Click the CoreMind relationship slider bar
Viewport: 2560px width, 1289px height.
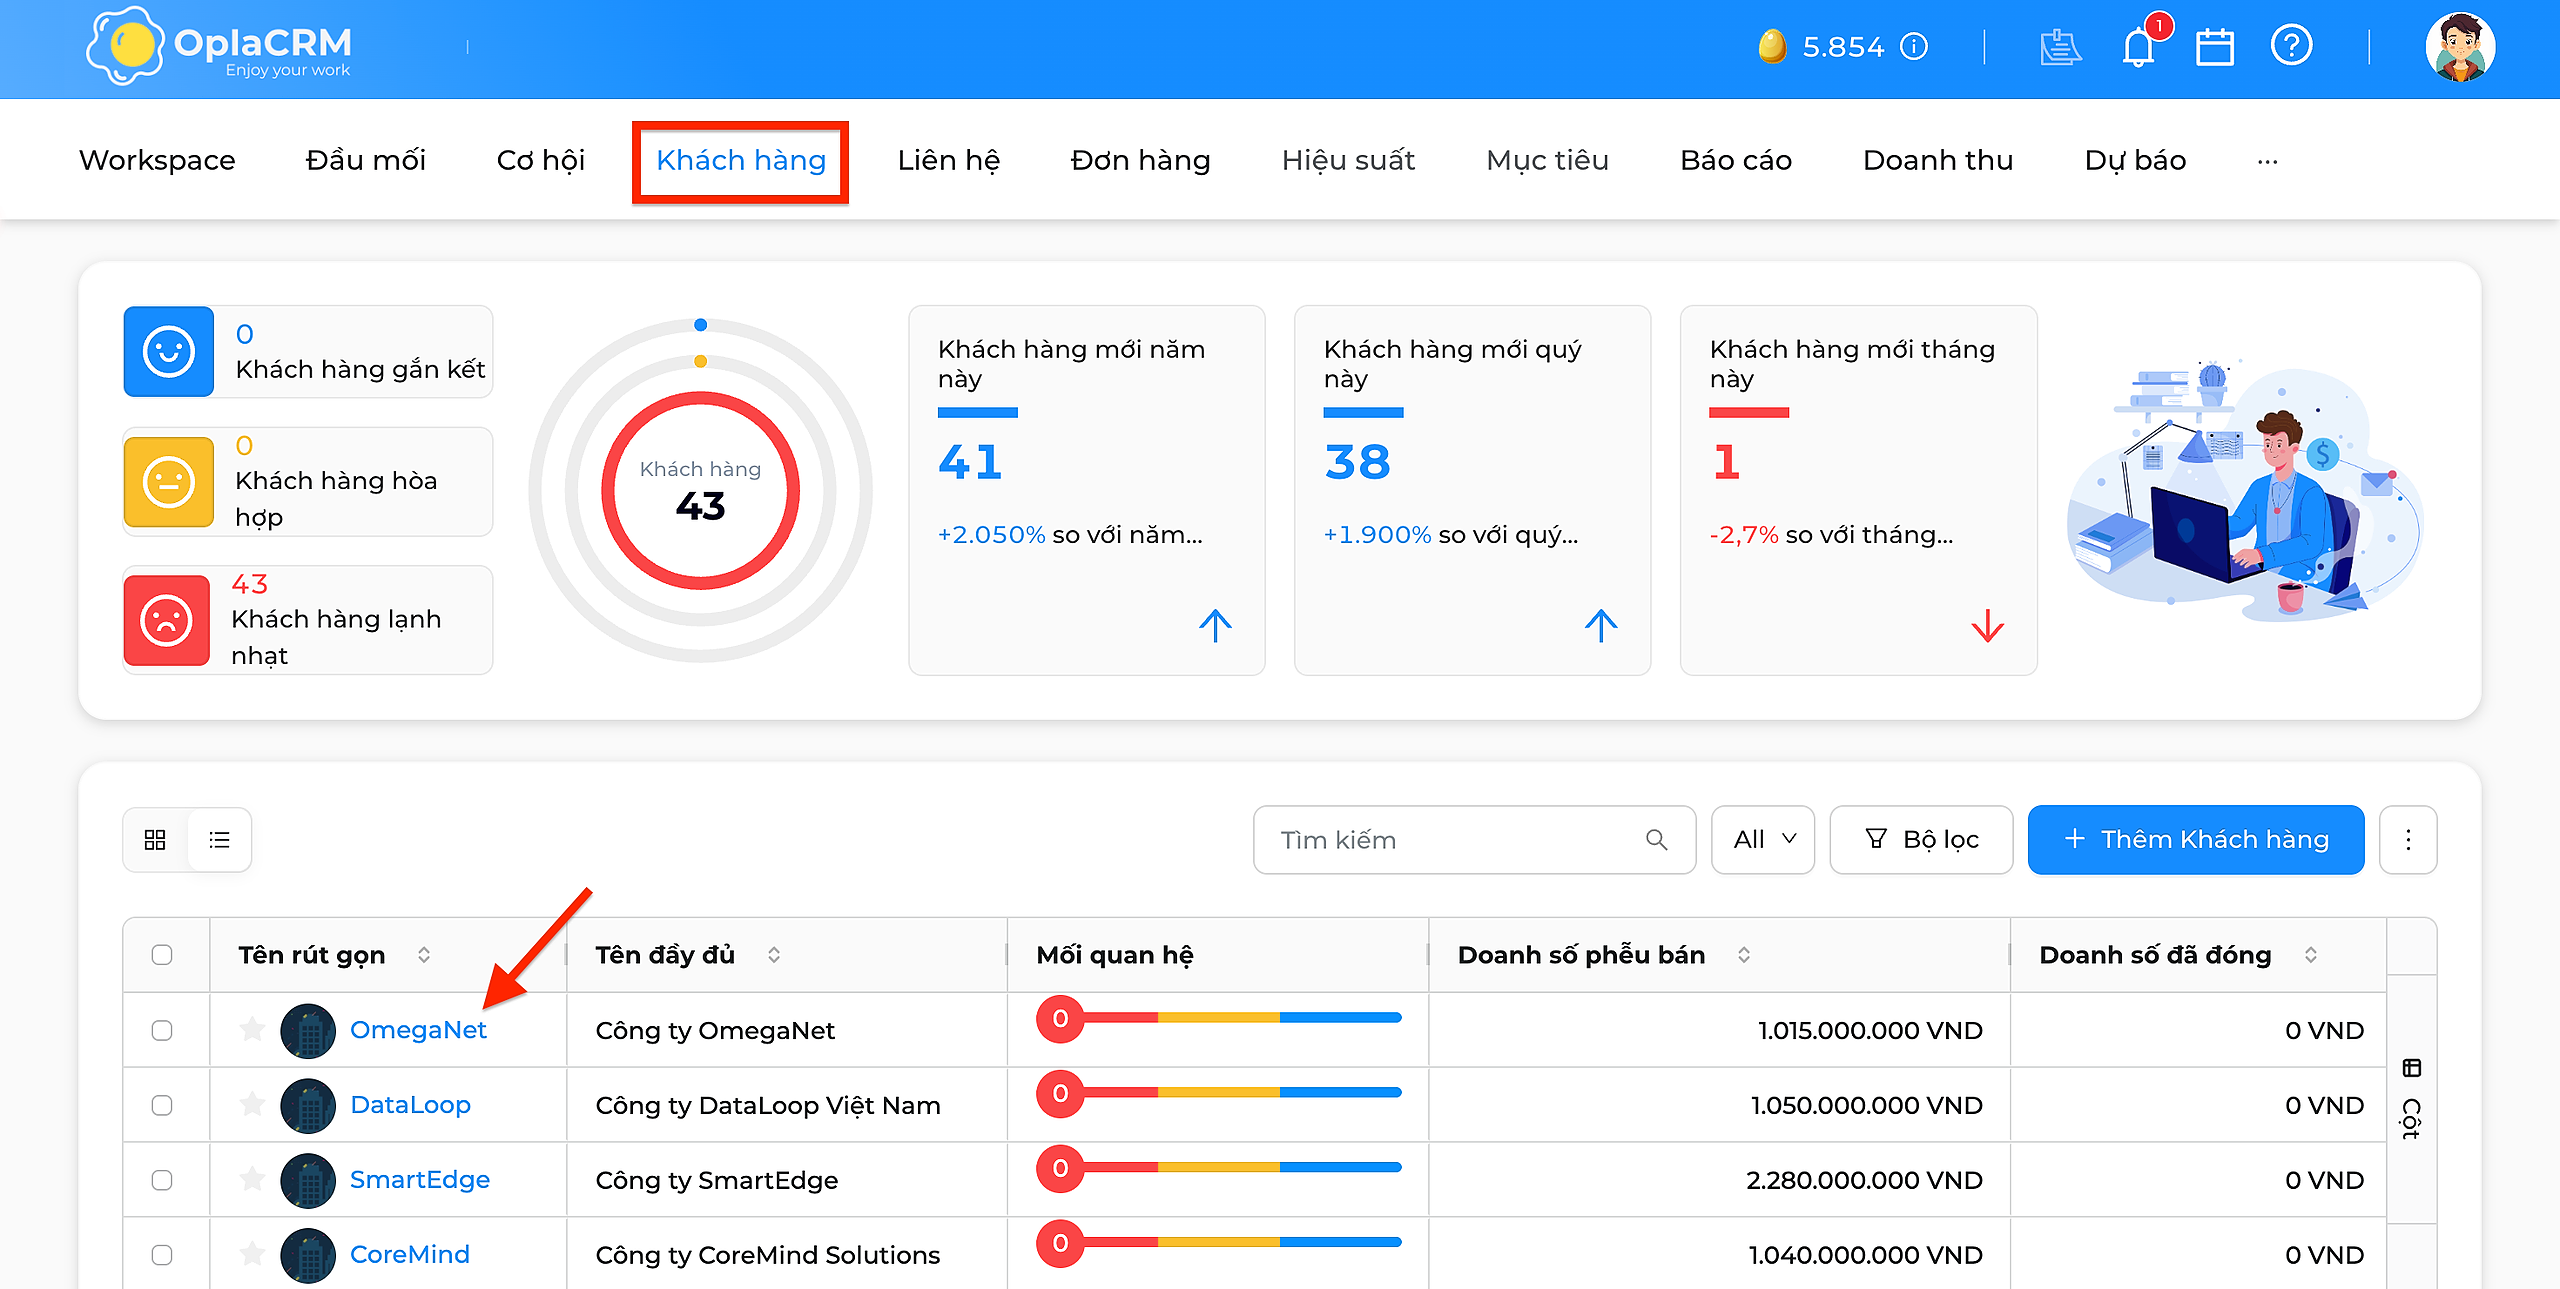pos(1220,1243)
